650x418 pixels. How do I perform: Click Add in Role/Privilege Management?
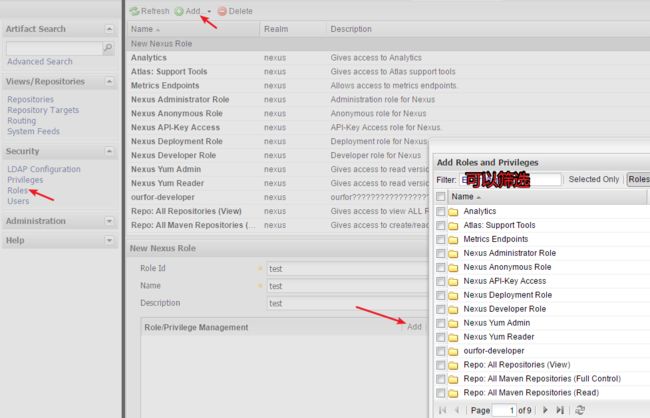[x=414, y=327]
